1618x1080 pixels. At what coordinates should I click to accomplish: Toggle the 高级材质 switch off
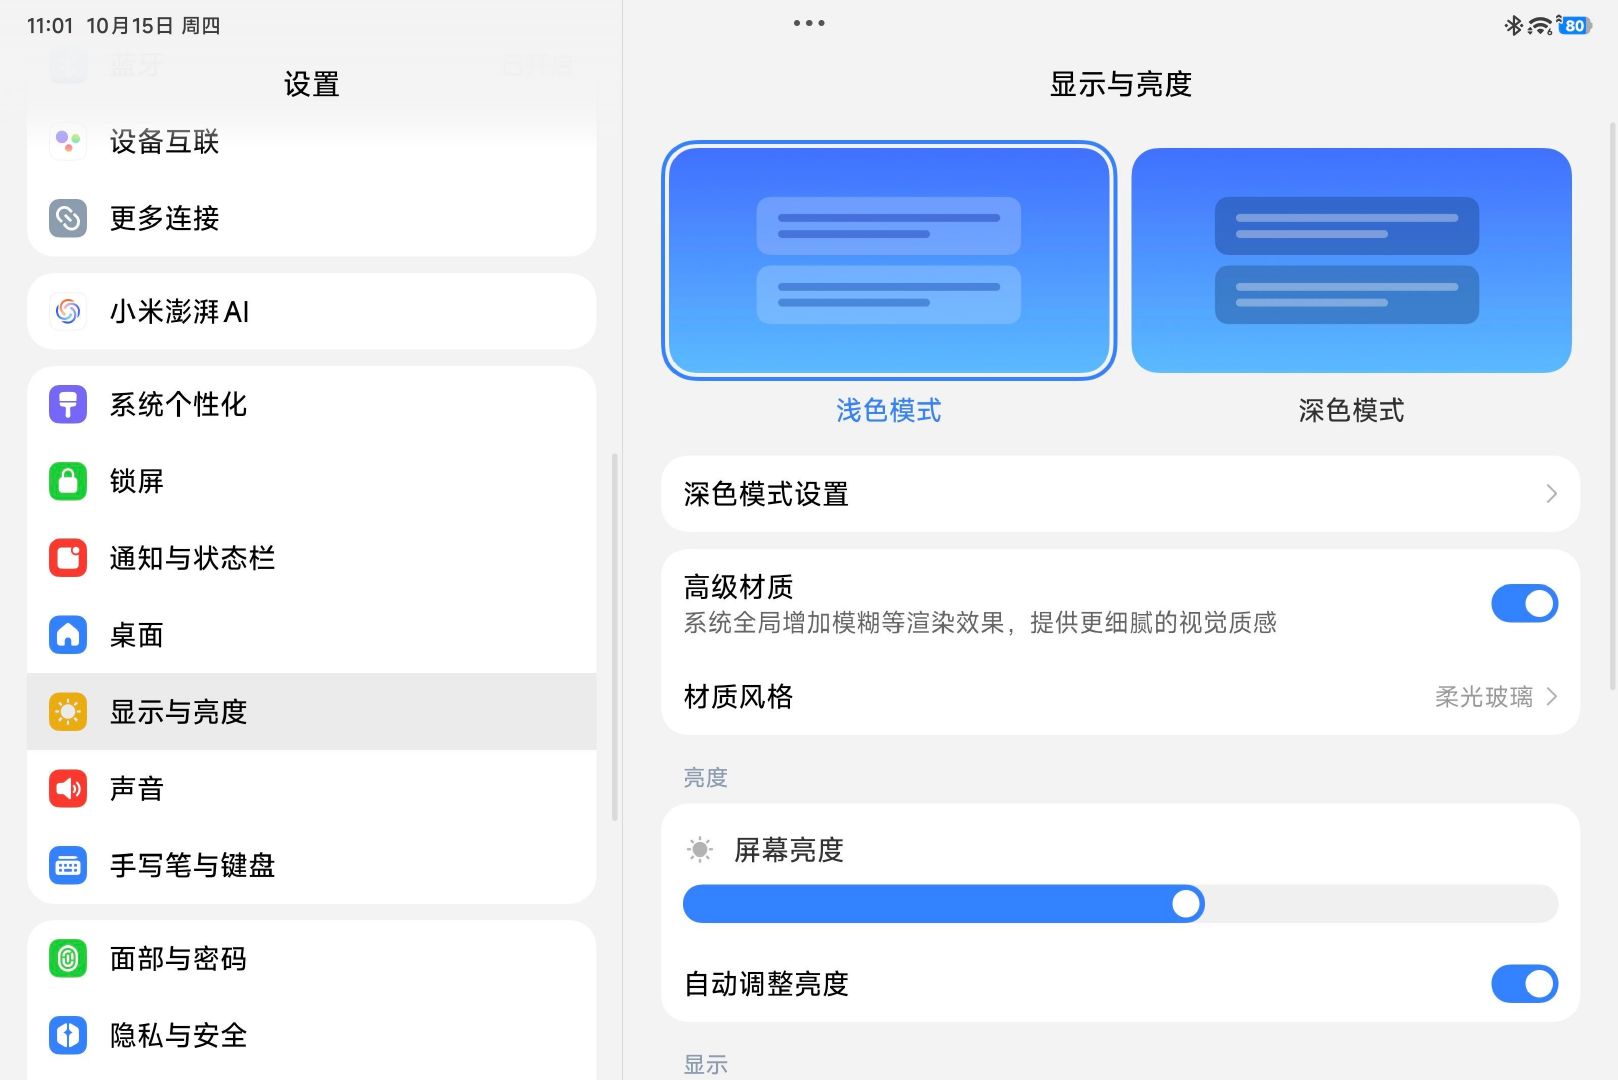click(1524, 604)
